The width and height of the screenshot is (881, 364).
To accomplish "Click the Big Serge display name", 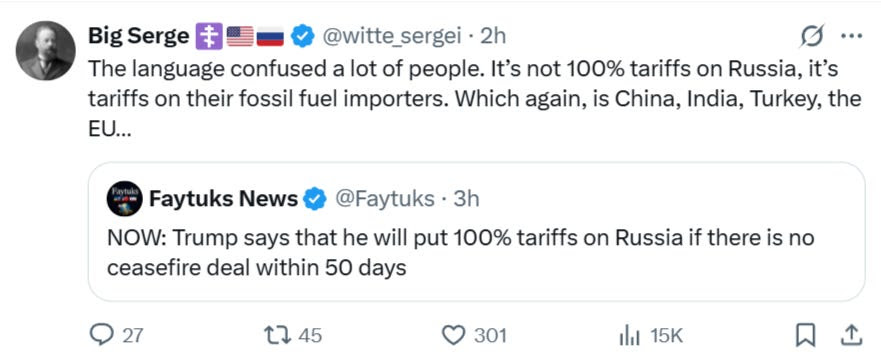I will (138, 37).
